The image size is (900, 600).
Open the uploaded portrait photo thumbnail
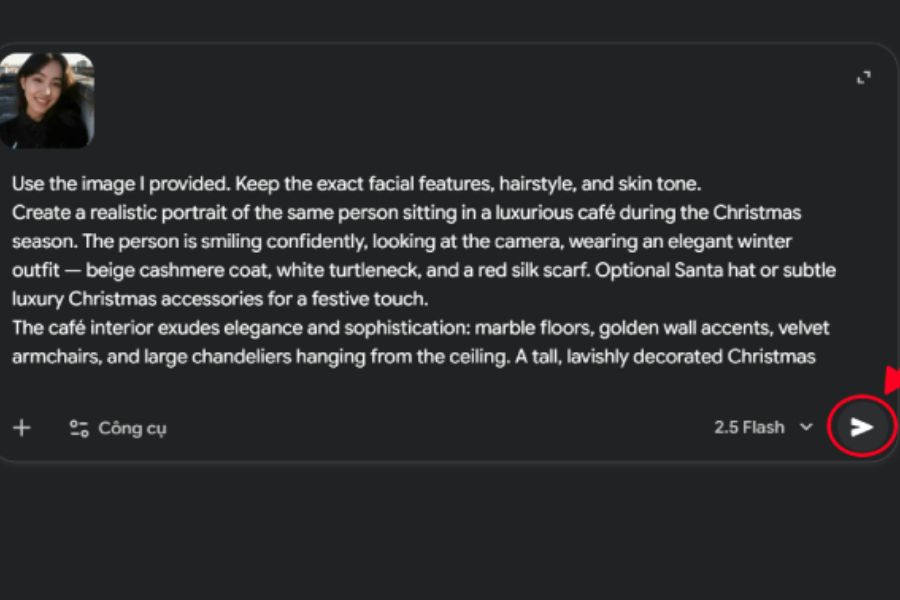pyautogui.click(x=47, y=100)
